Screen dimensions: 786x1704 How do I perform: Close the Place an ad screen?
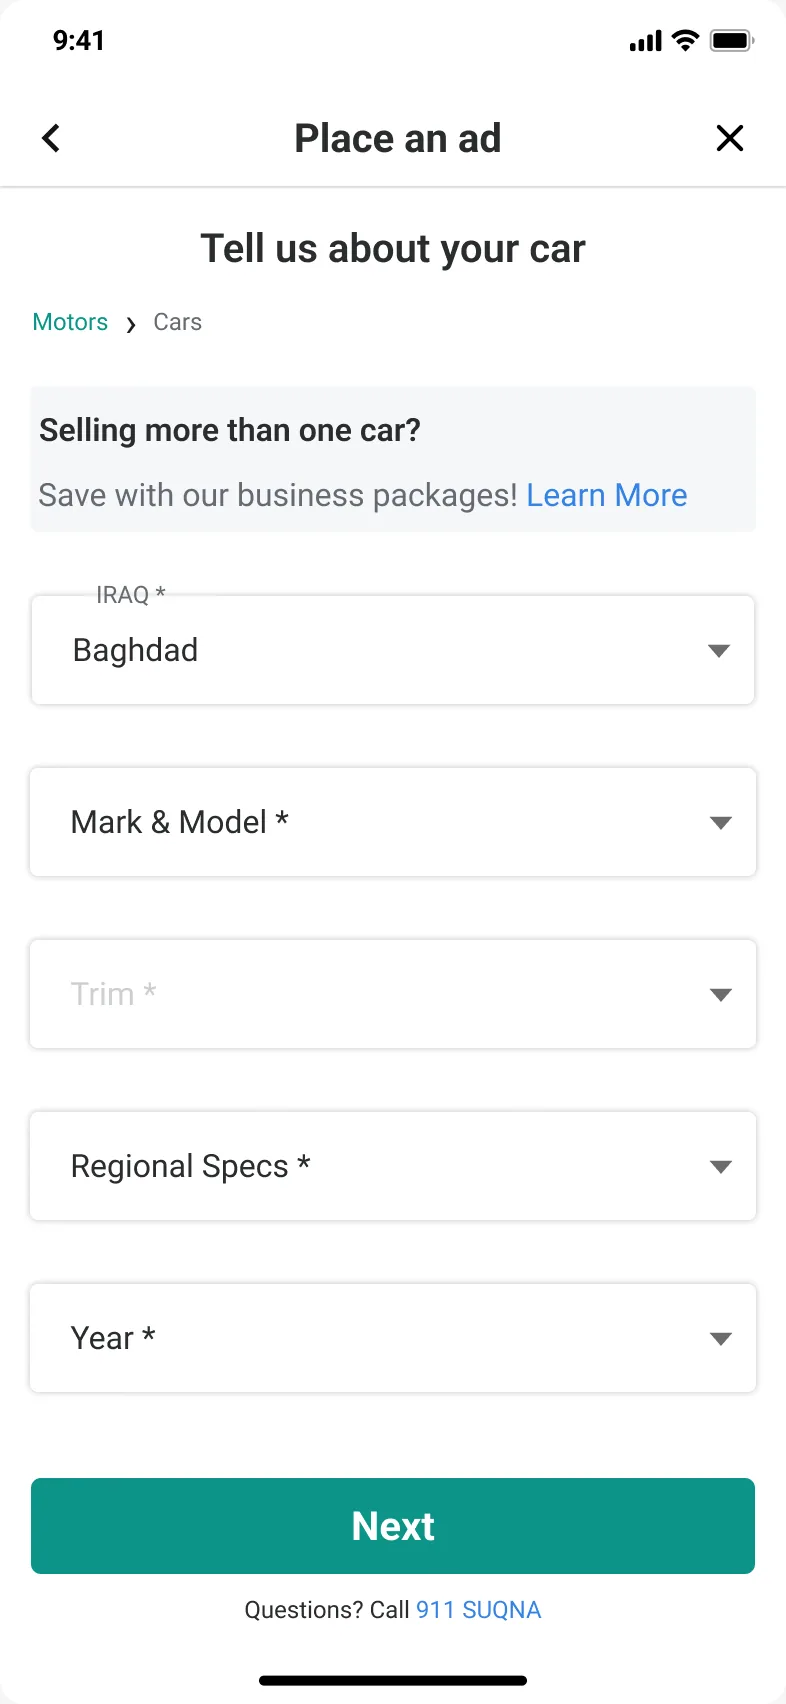(730, 138)
